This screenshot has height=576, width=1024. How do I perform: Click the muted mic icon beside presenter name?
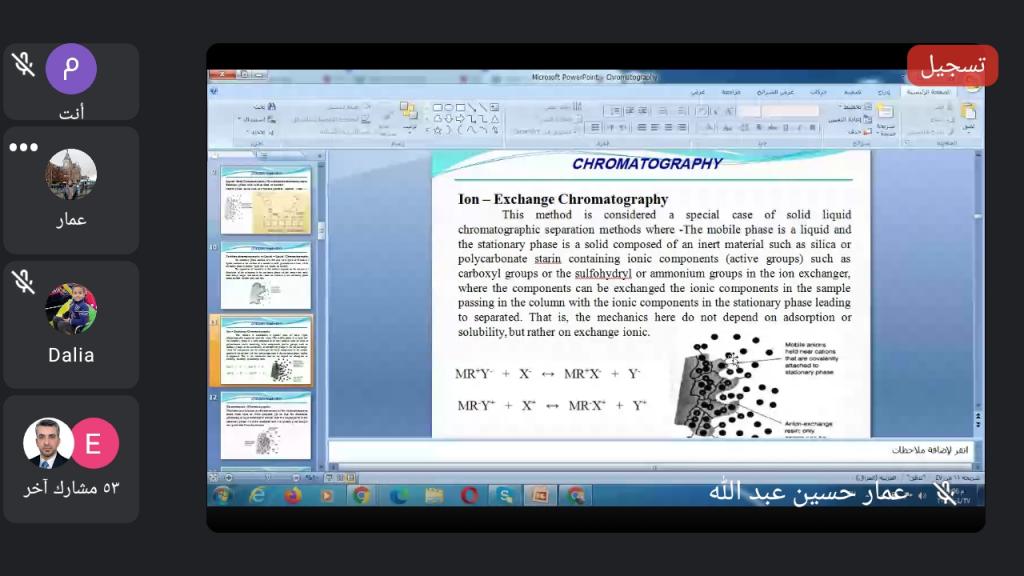click(945, 494)
